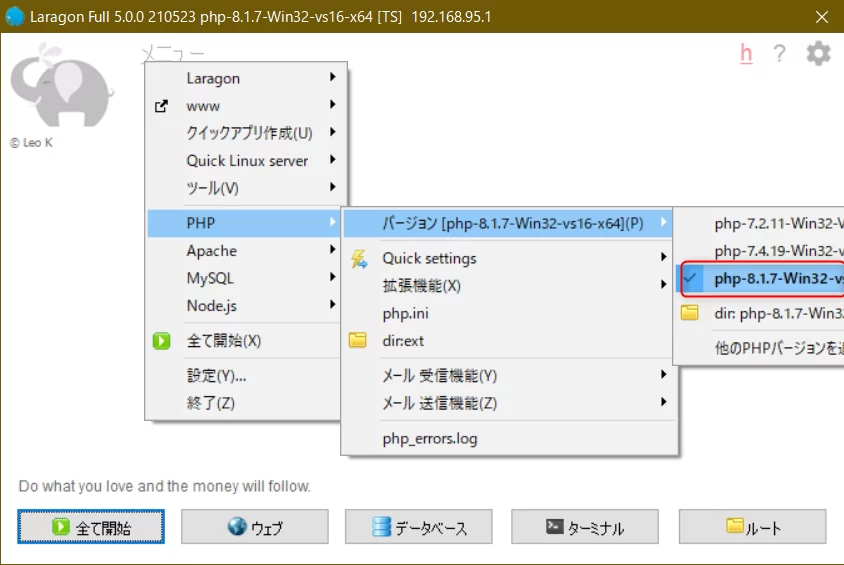Toggle the checked php-8.1.7-Win32 version
The width and height of the screenshot is (844, 565).
coord(760,278)
